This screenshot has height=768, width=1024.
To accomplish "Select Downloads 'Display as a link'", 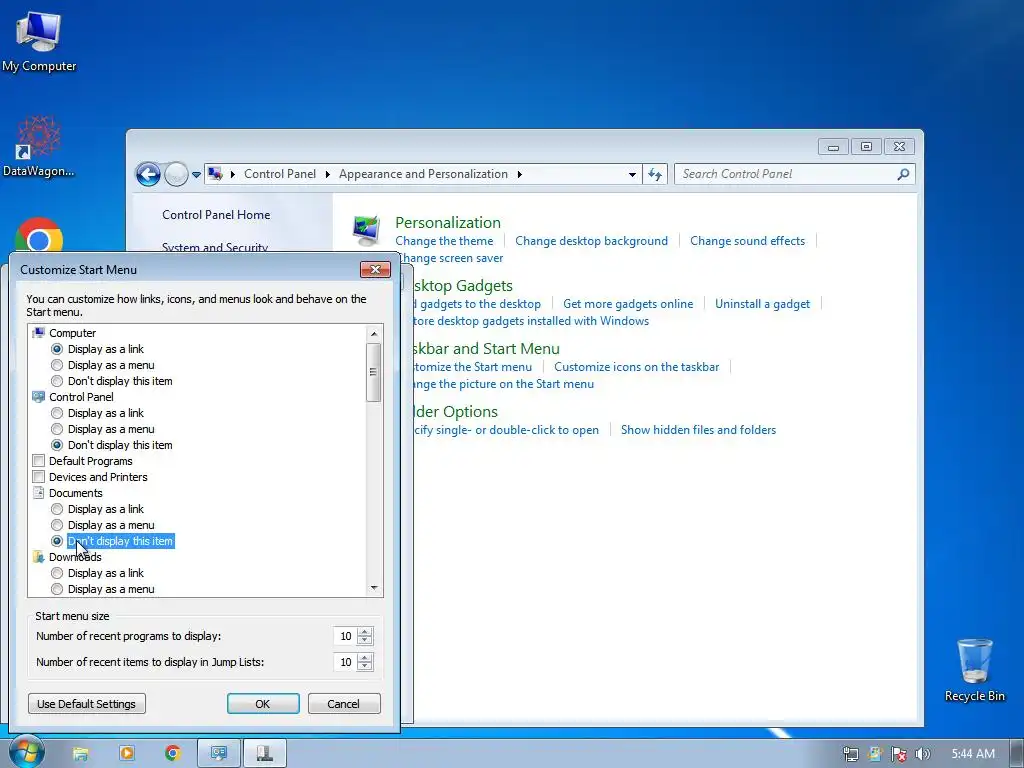I will click(57, 573).
